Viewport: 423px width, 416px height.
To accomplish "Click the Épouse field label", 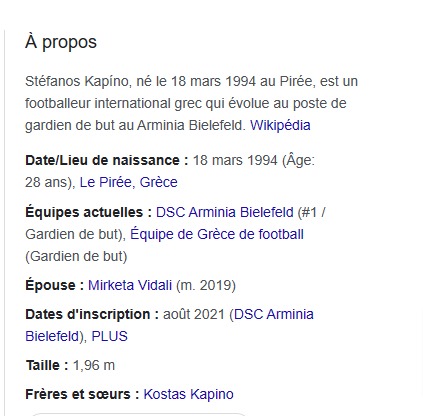I will coord(55,285).
